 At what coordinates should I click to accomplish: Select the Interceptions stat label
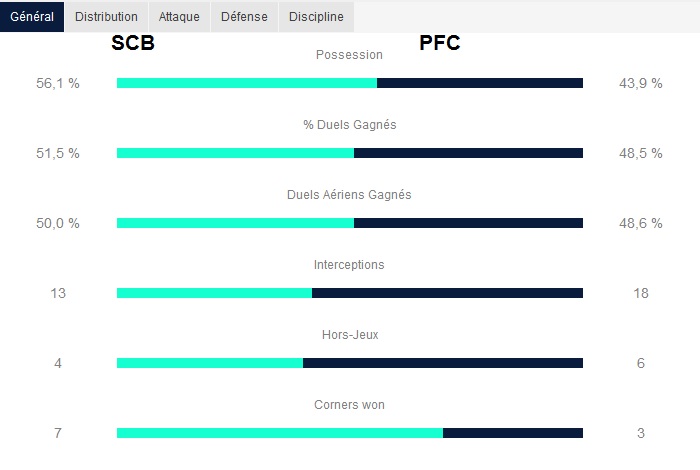[349, 265]
